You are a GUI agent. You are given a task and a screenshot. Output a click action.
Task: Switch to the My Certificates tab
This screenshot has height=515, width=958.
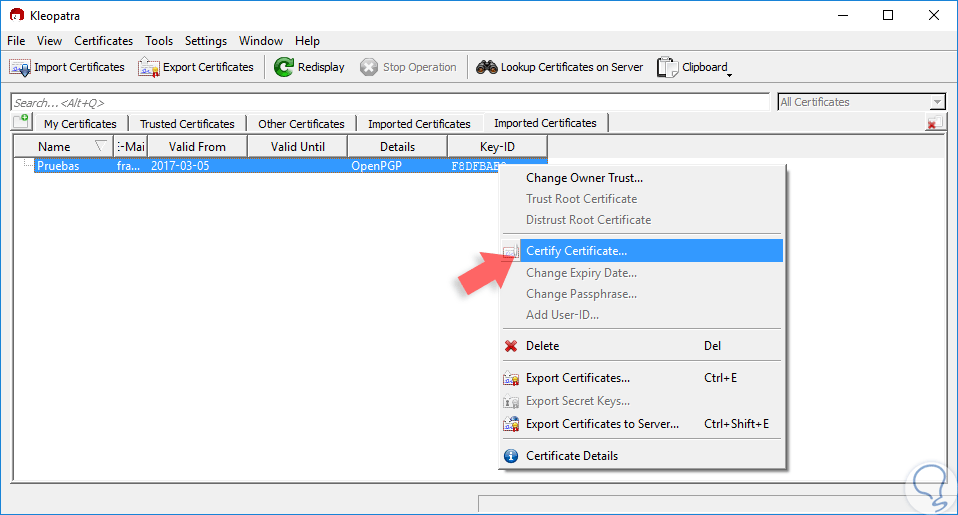pos(80,124)
